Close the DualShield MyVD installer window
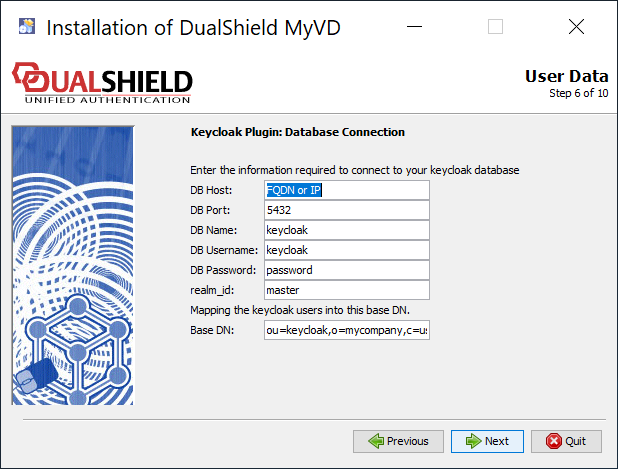Image resolution: width=618 pixels, height=469 pixels. pyautogui.click(x=576, y=27)
